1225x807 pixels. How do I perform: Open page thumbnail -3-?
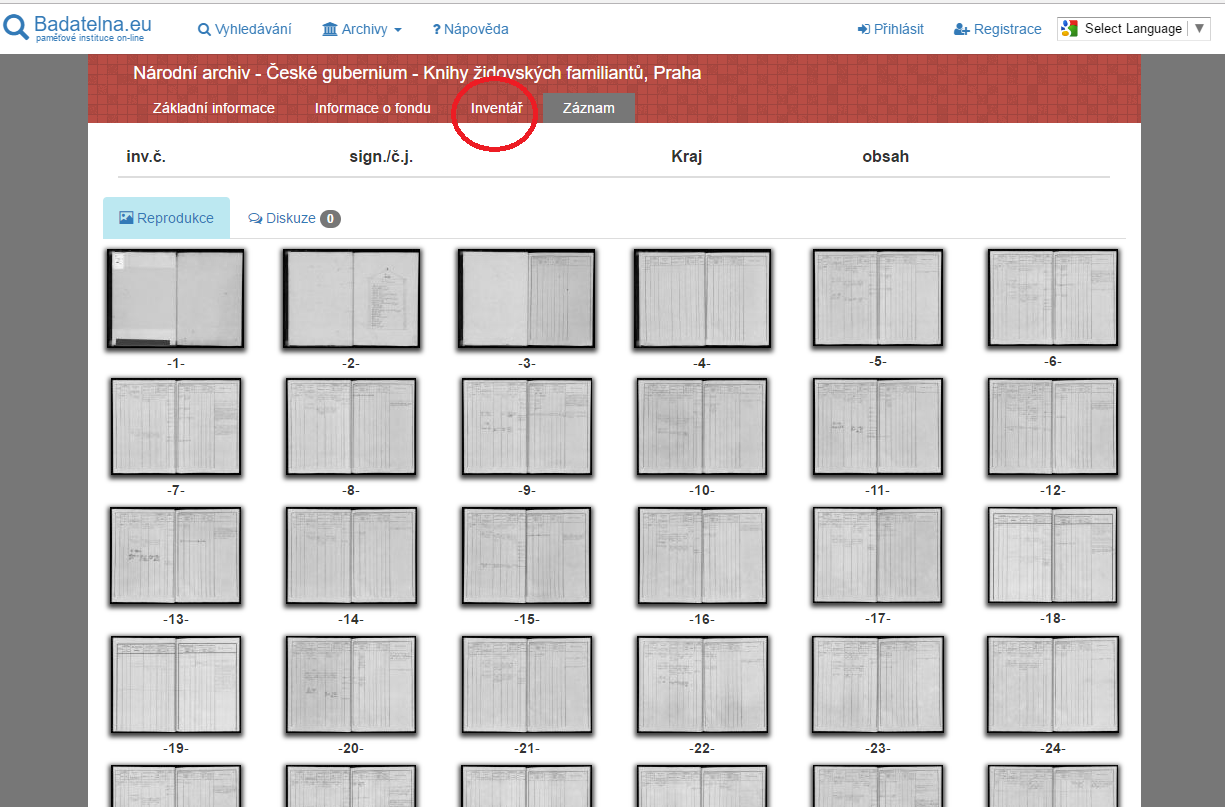click(x=527, y=300)
